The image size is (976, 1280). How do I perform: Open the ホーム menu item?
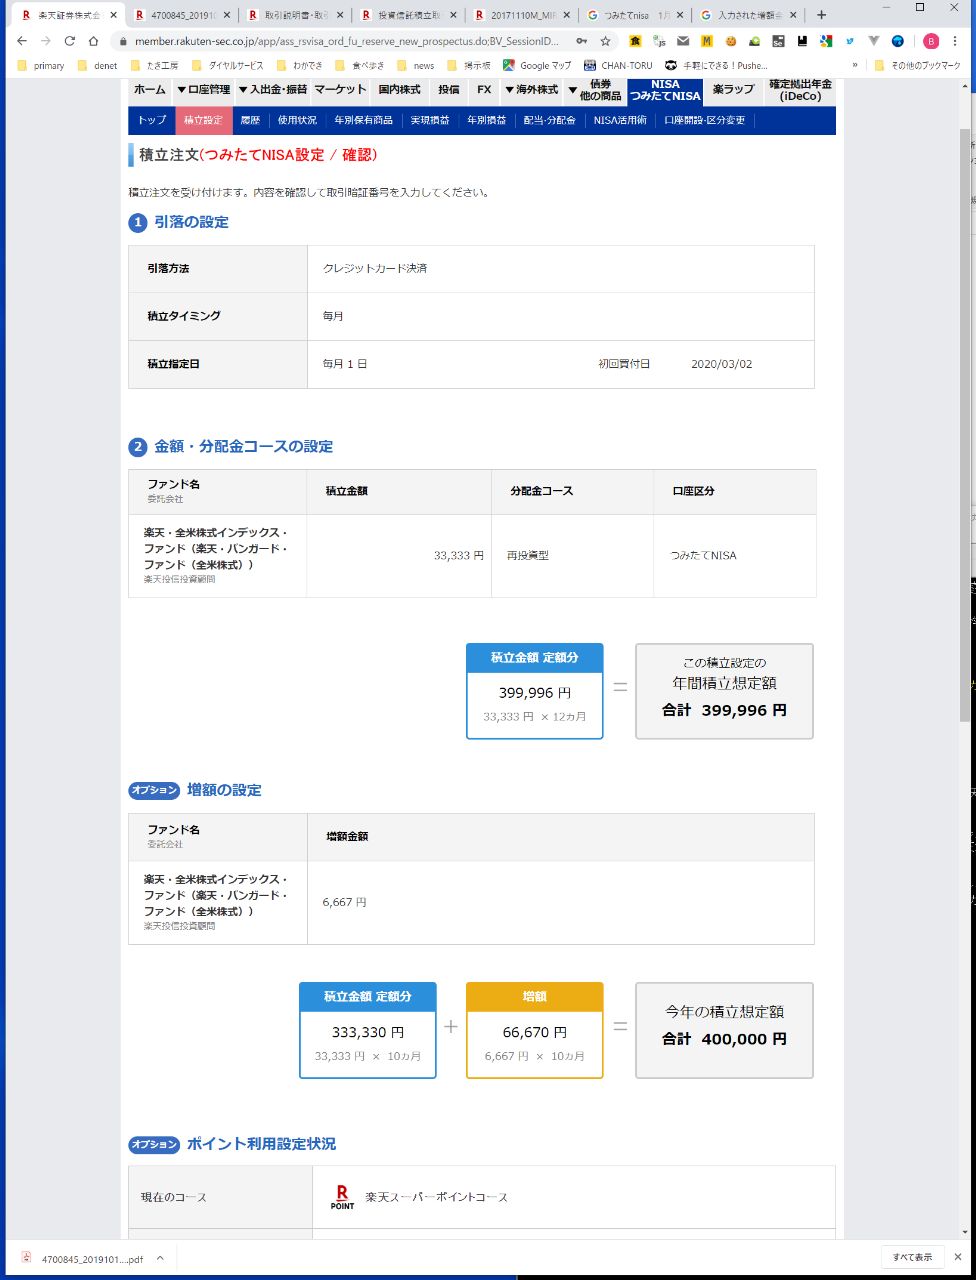click(150, 89)
